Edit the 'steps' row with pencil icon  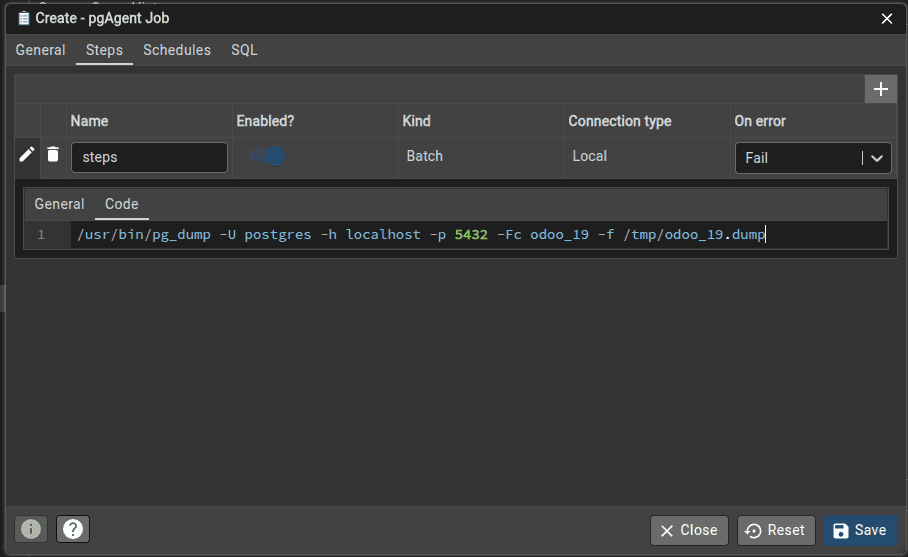point(27,155)
